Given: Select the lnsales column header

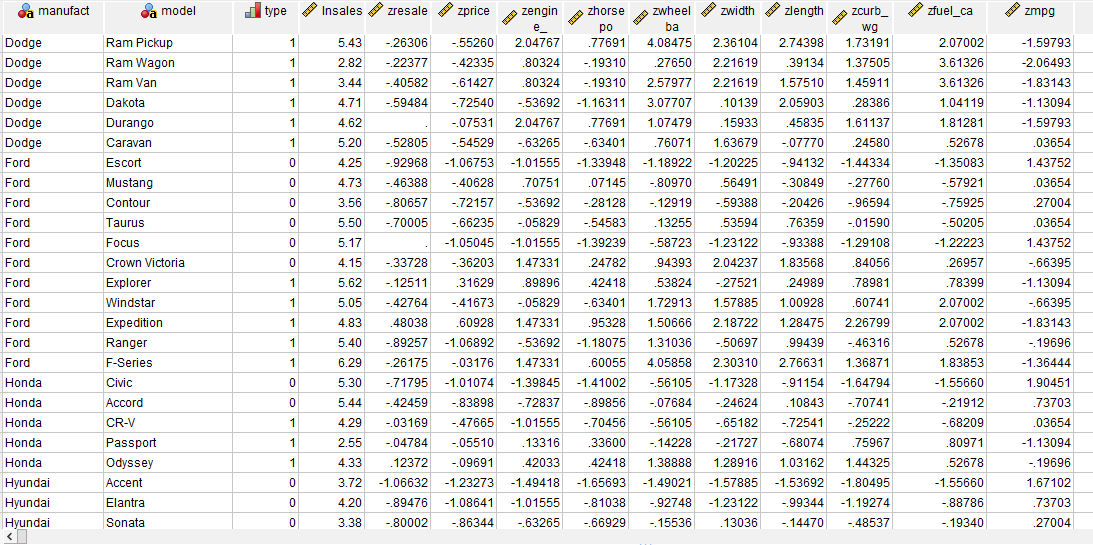Looking at the screenshot, I should (x=333, y=17).
